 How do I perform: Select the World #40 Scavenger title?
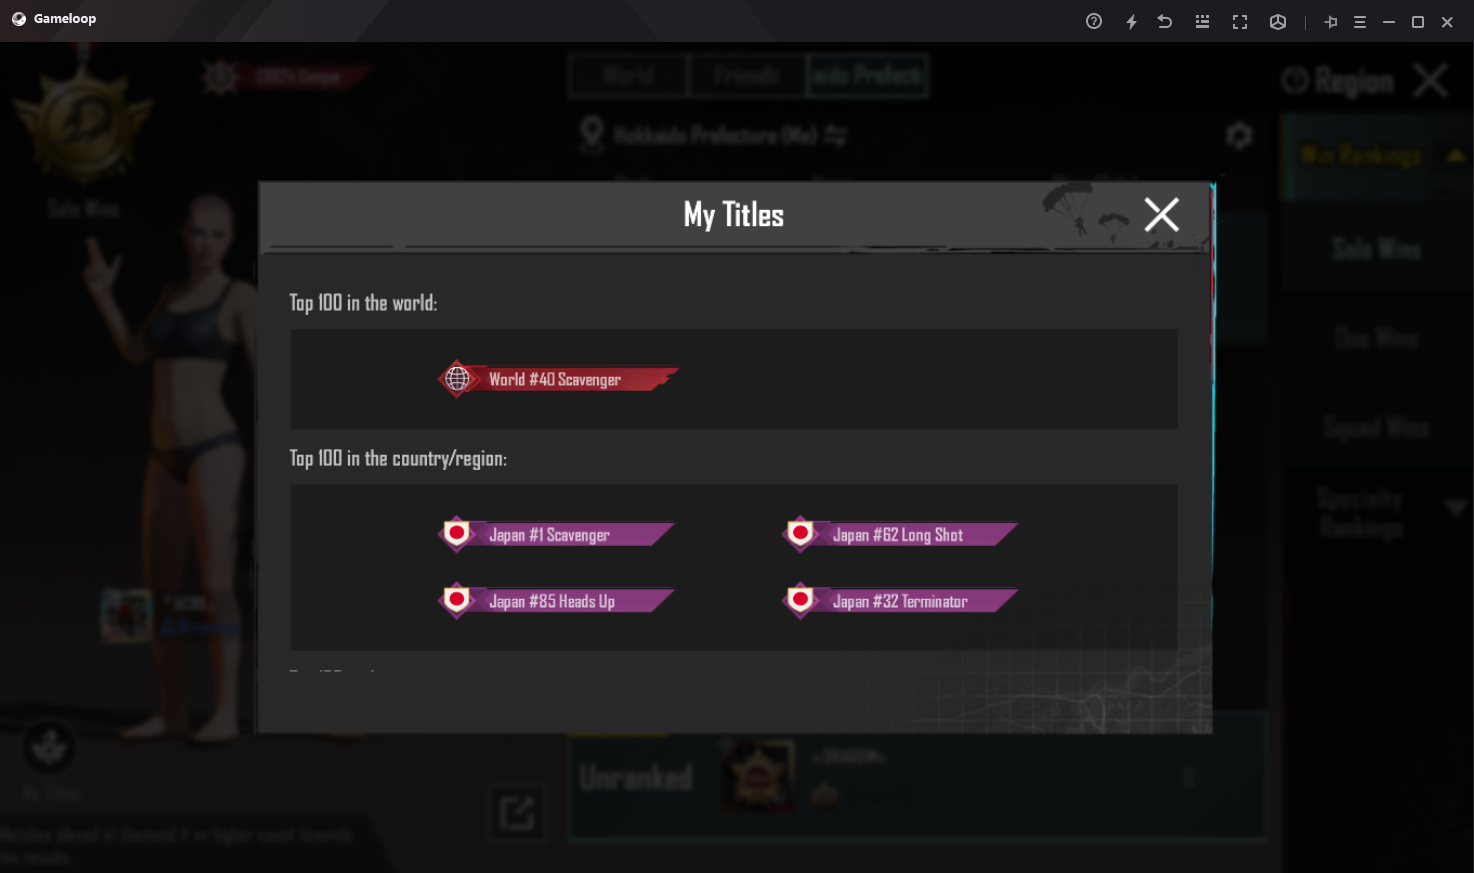pos(558,379)
